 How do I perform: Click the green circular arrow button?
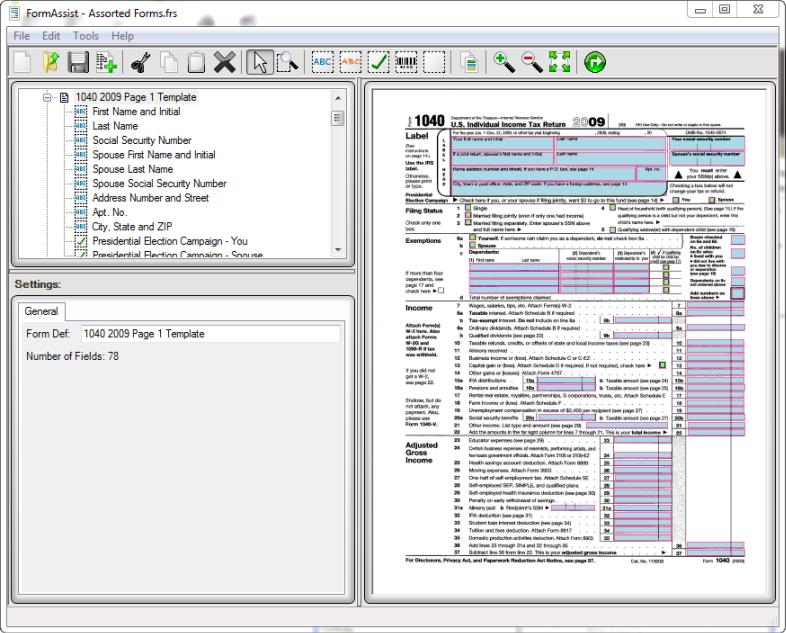tap(595, 62)
